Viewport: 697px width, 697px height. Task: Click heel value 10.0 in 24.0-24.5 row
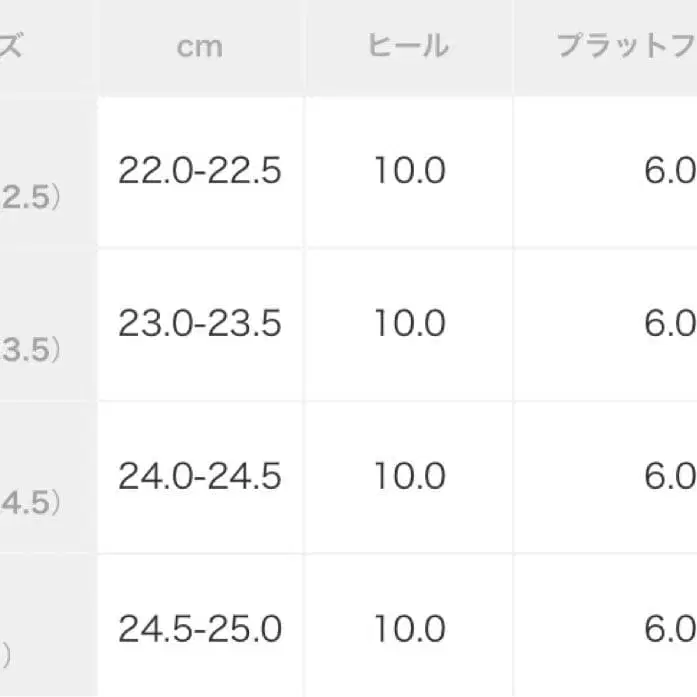409,477
